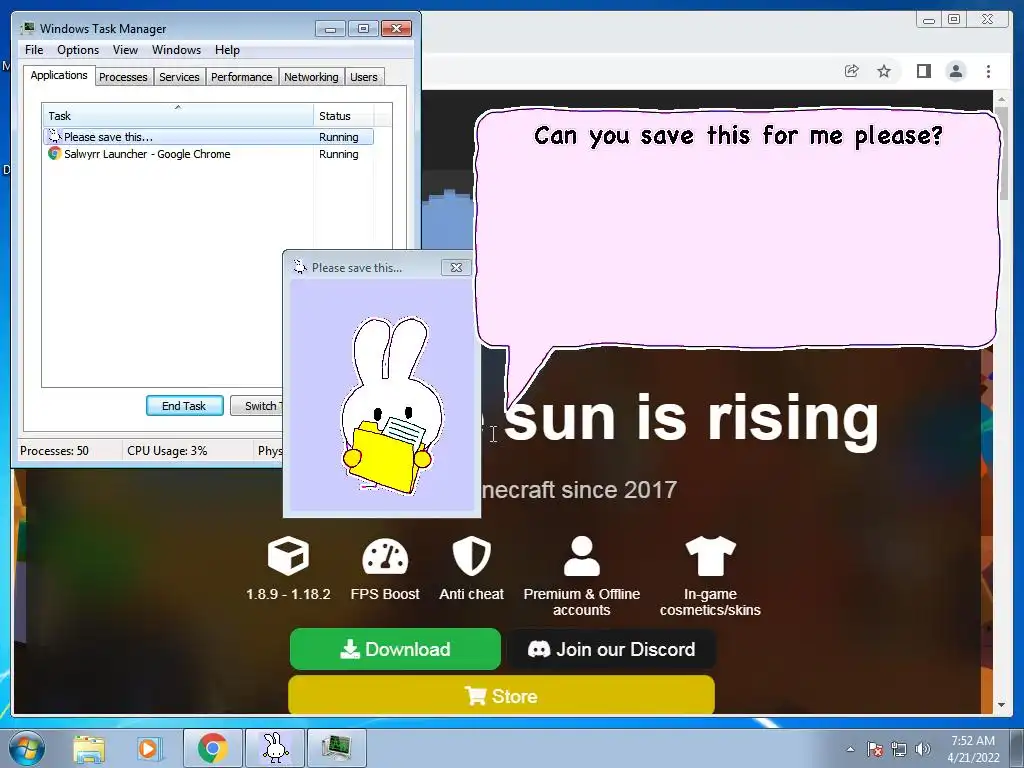Click the Anti cheat shield icon
Screen dimensions: 1024x768
click(x=472, y=556)
